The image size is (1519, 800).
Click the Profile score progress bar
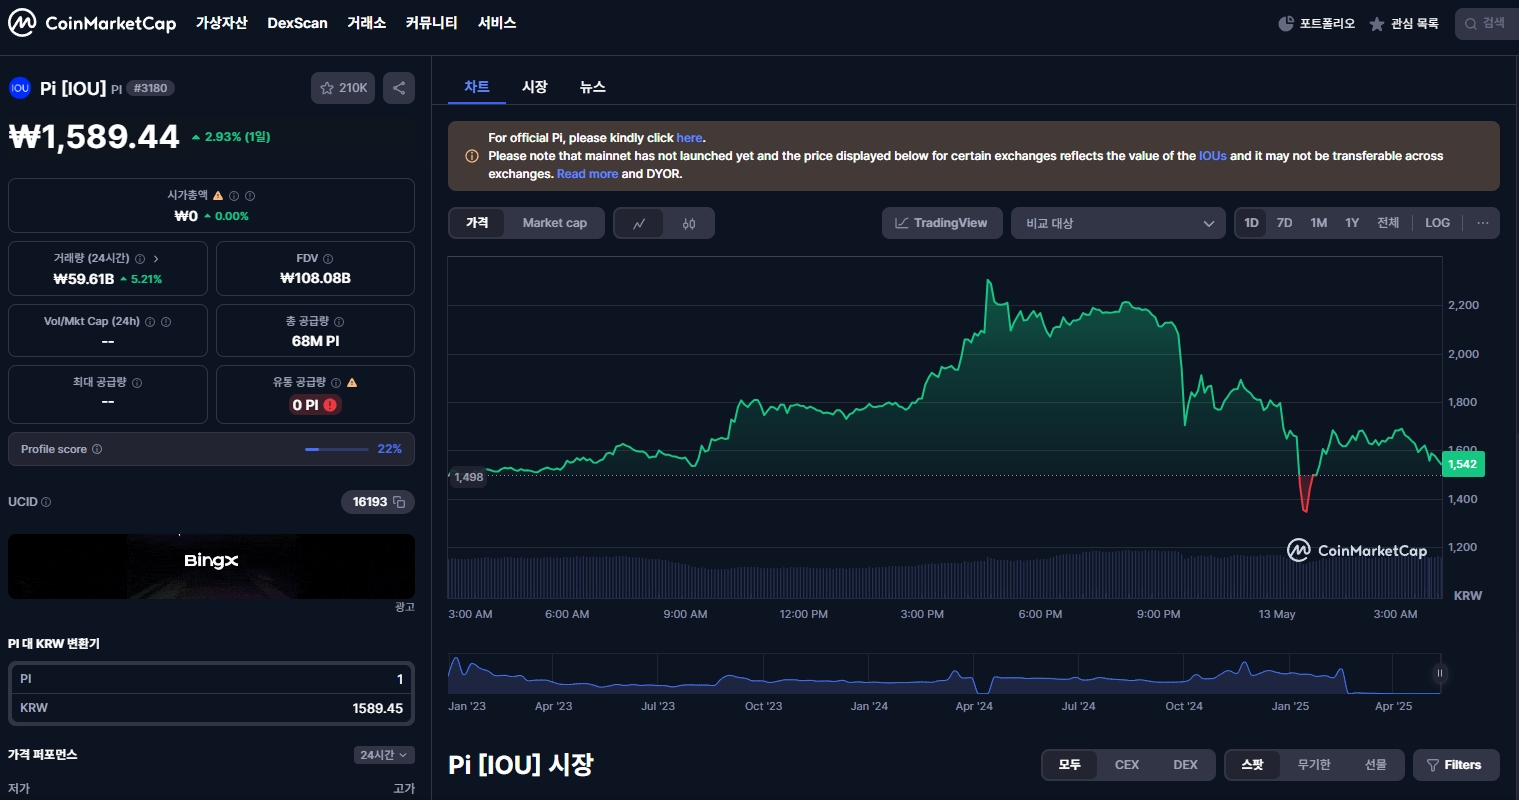(336, 449)
